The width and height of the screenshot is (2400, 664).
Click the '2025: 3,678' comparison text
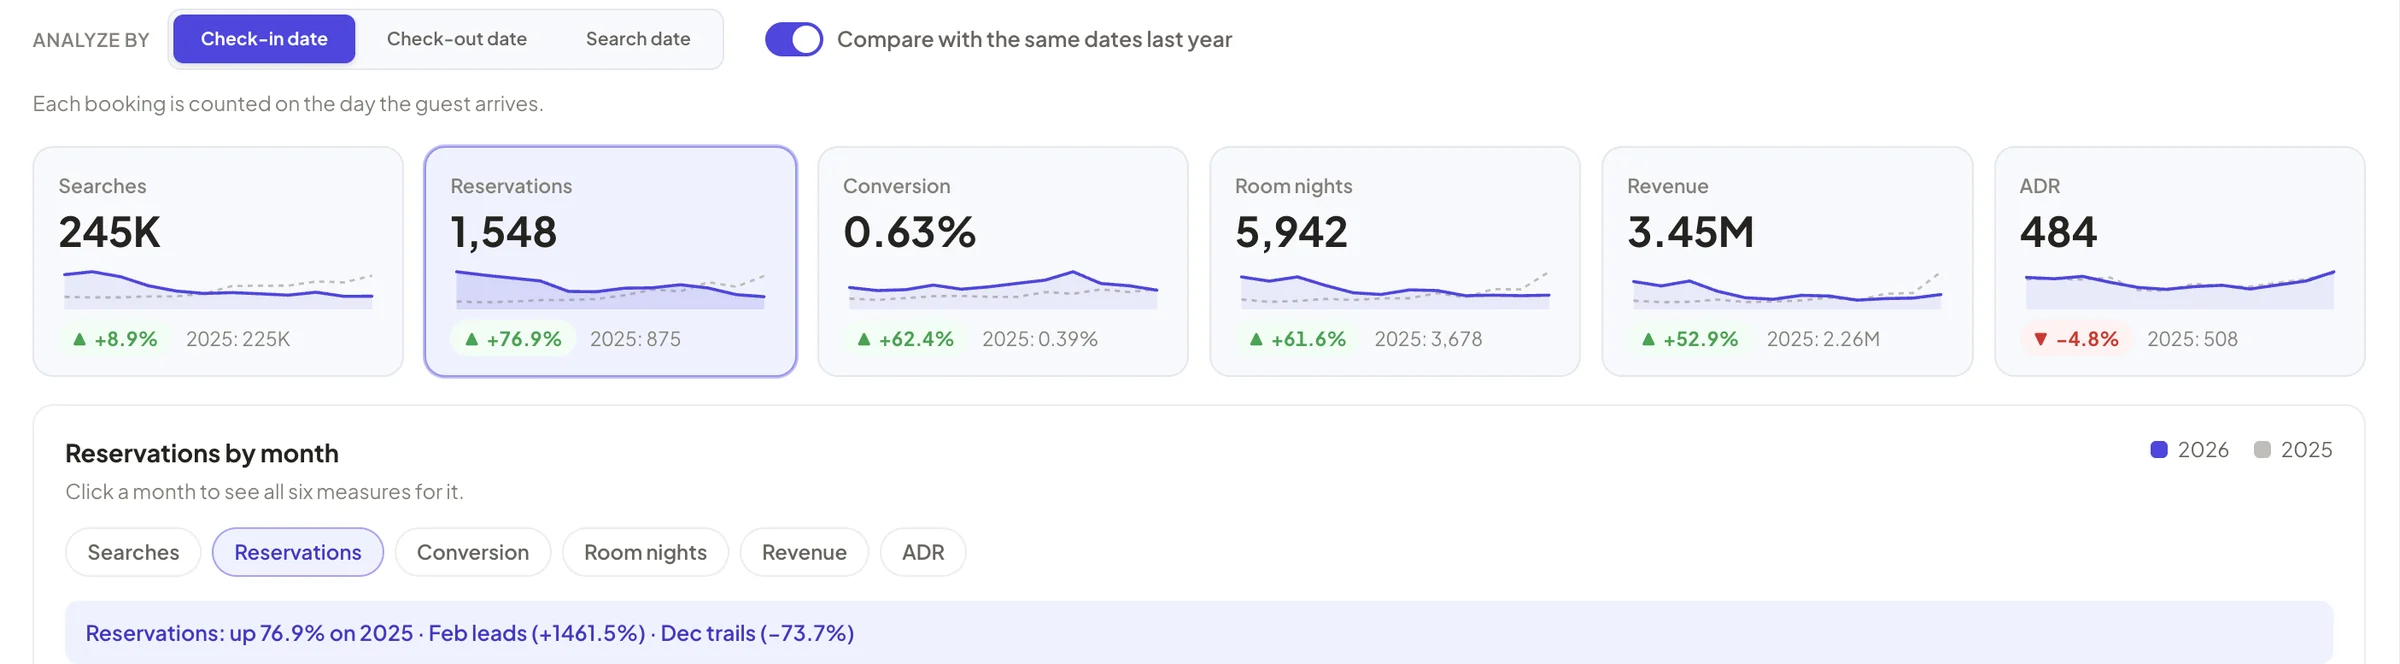pos(1428,339)
